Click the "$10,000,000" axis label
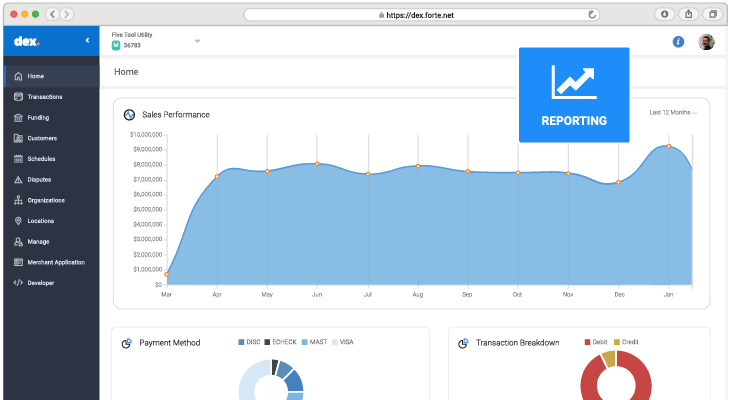Image resolution: width=731 pixels, height=400 pixels. 146,135
